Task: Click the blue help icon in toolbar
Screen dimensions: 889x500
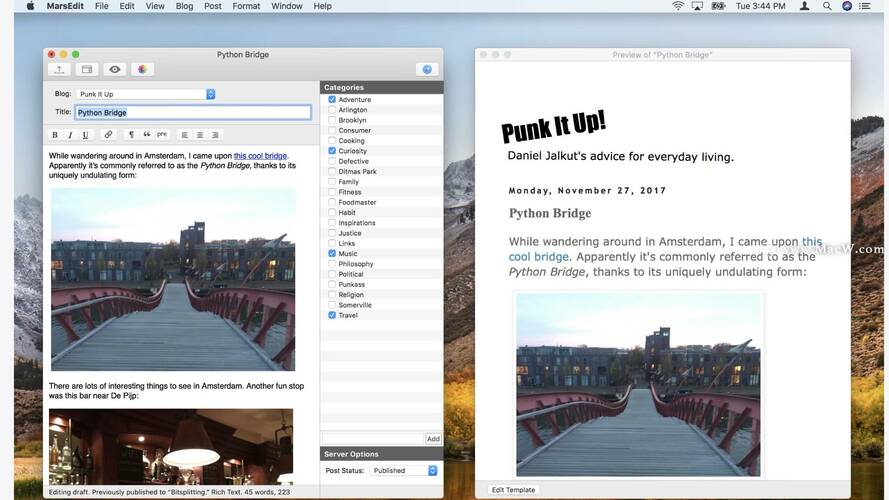Action: [x=427, y=69]
